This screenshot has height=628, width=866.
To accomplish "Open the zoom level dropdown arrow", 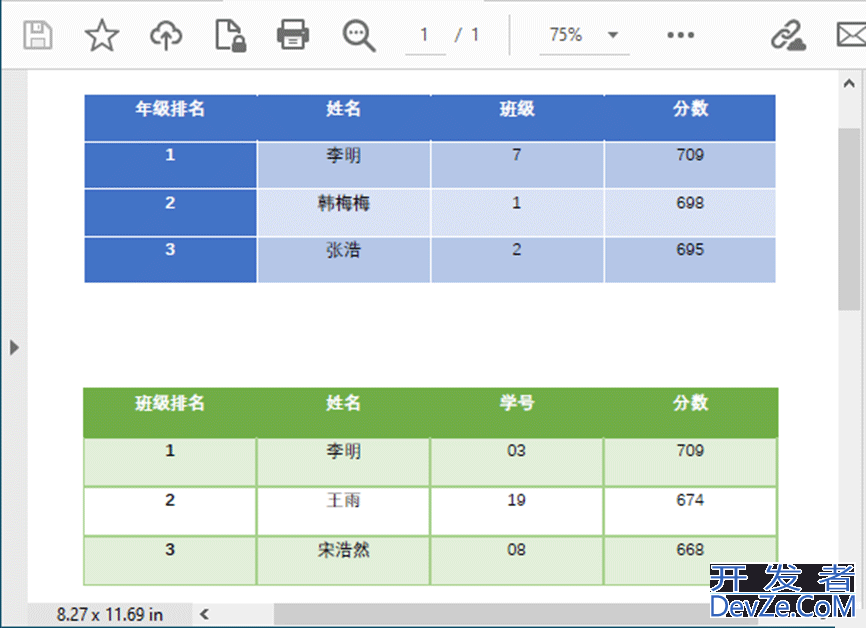I will click(x=612, y=35).
